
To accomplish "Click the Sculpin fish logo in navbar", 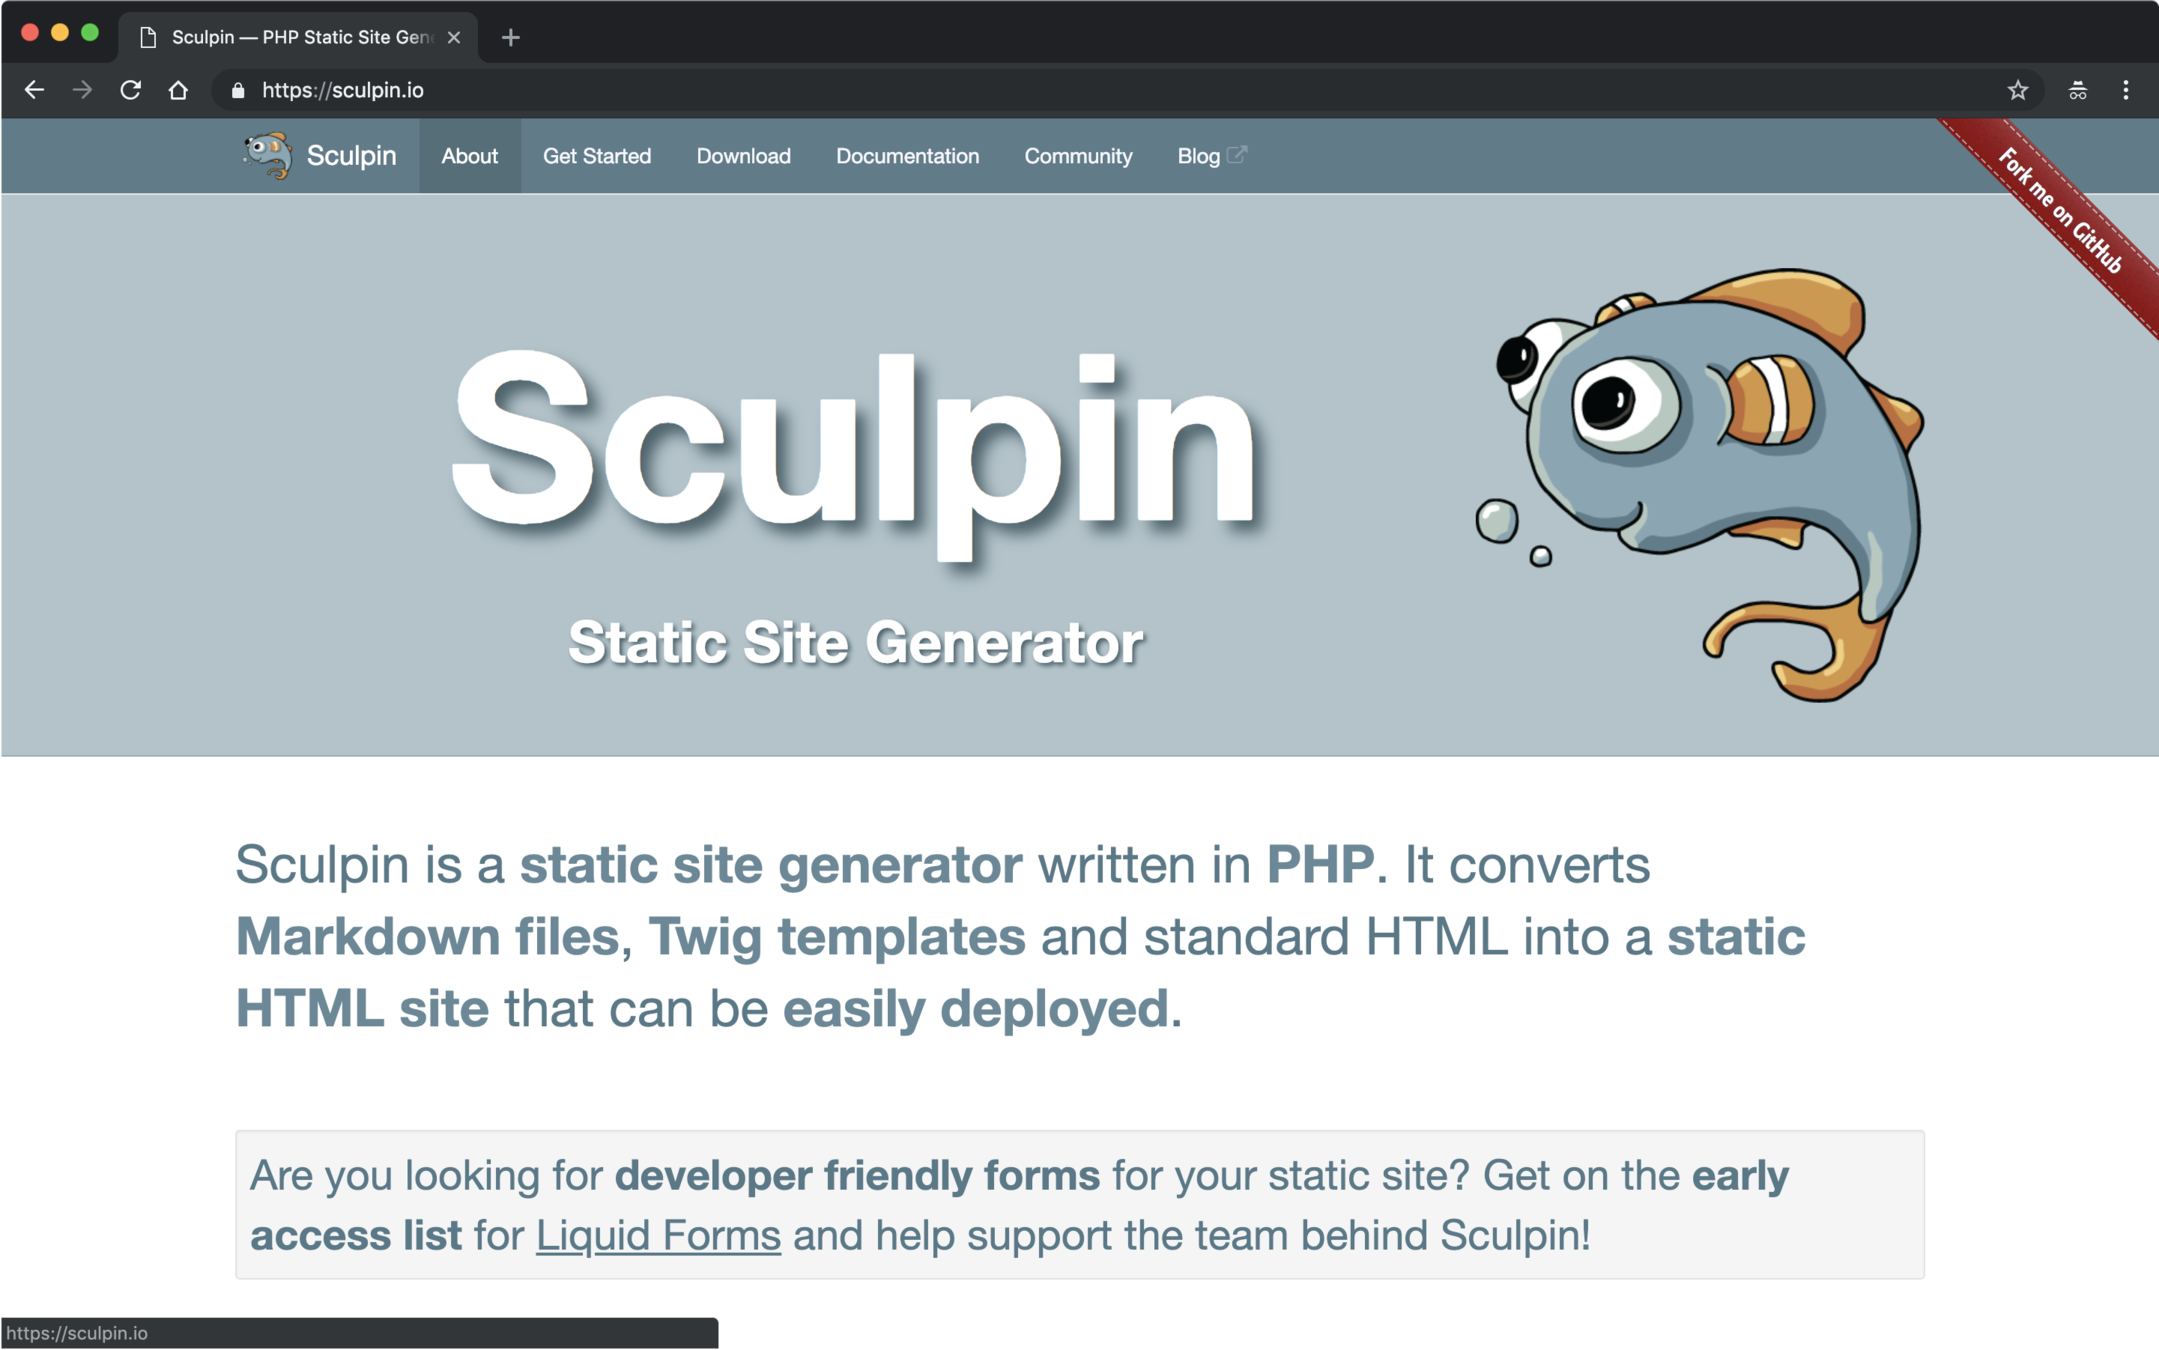I will coord(268,156).
